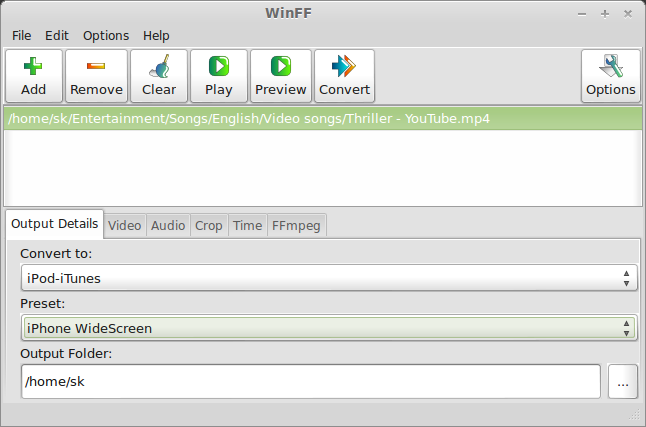Select the Time tab
Image resolution: width=646 pixels, height=427 pixels.
tap(247, 225)
